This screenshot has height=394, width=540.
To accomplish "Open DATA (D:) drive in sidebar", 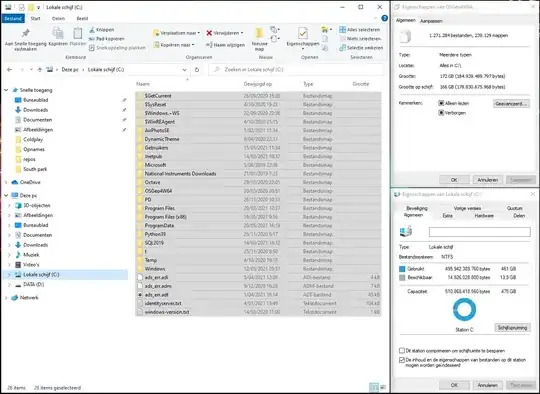I will pyautogui.click(x=33, y=284).
